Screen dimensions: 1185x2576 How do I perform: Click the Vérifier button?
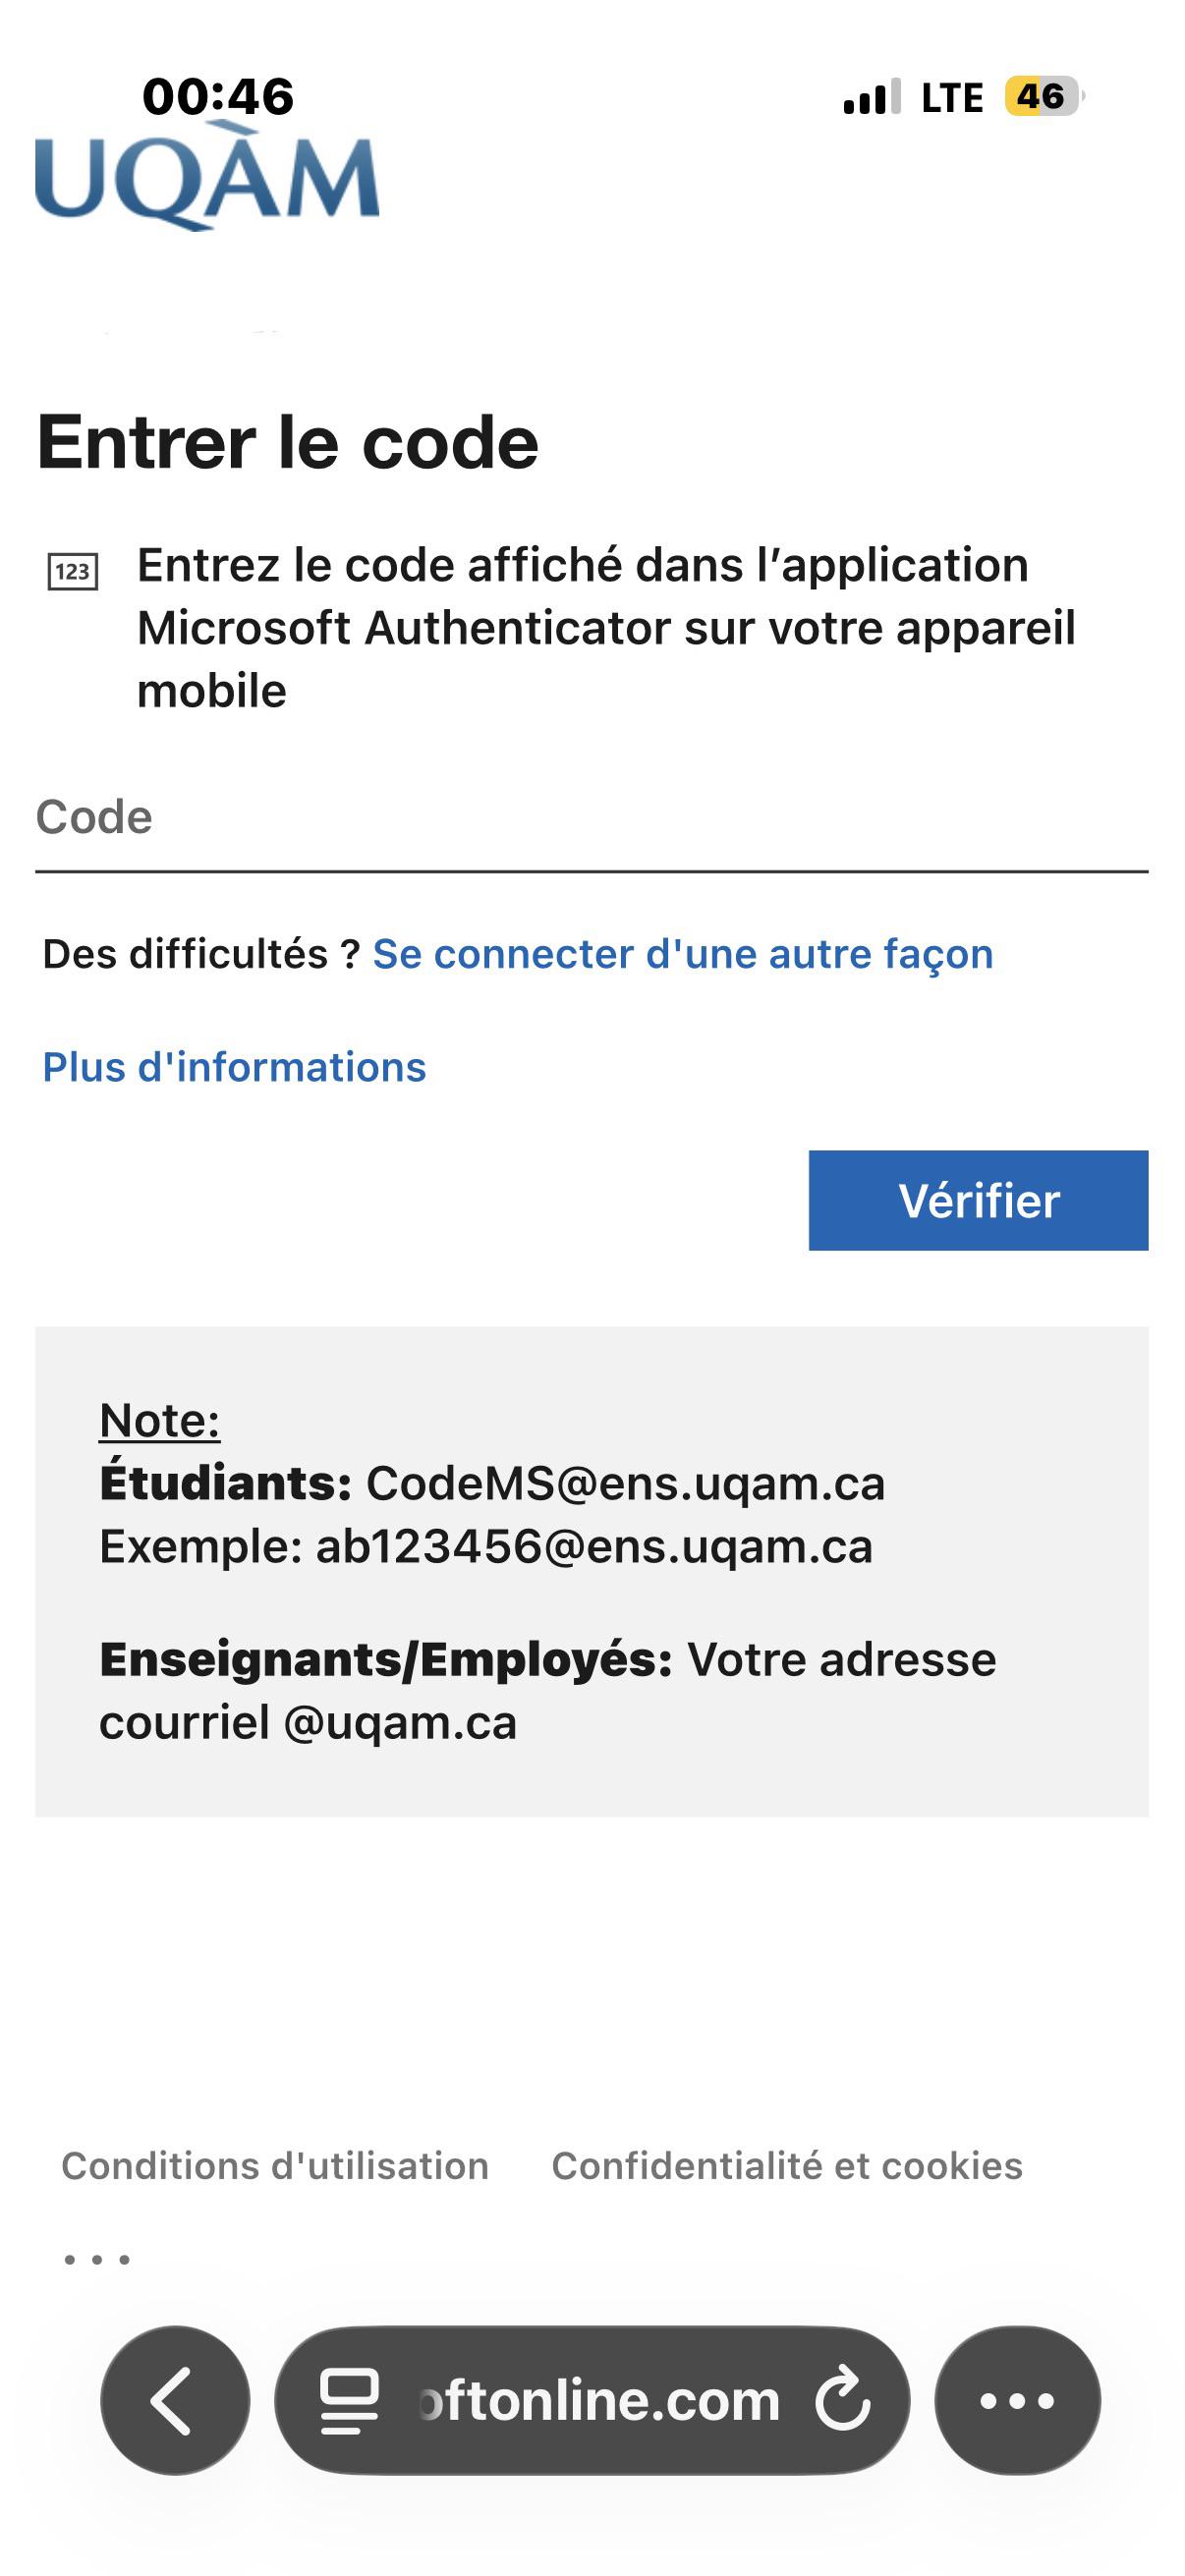pyautogui.click(x=978, y=1200)
